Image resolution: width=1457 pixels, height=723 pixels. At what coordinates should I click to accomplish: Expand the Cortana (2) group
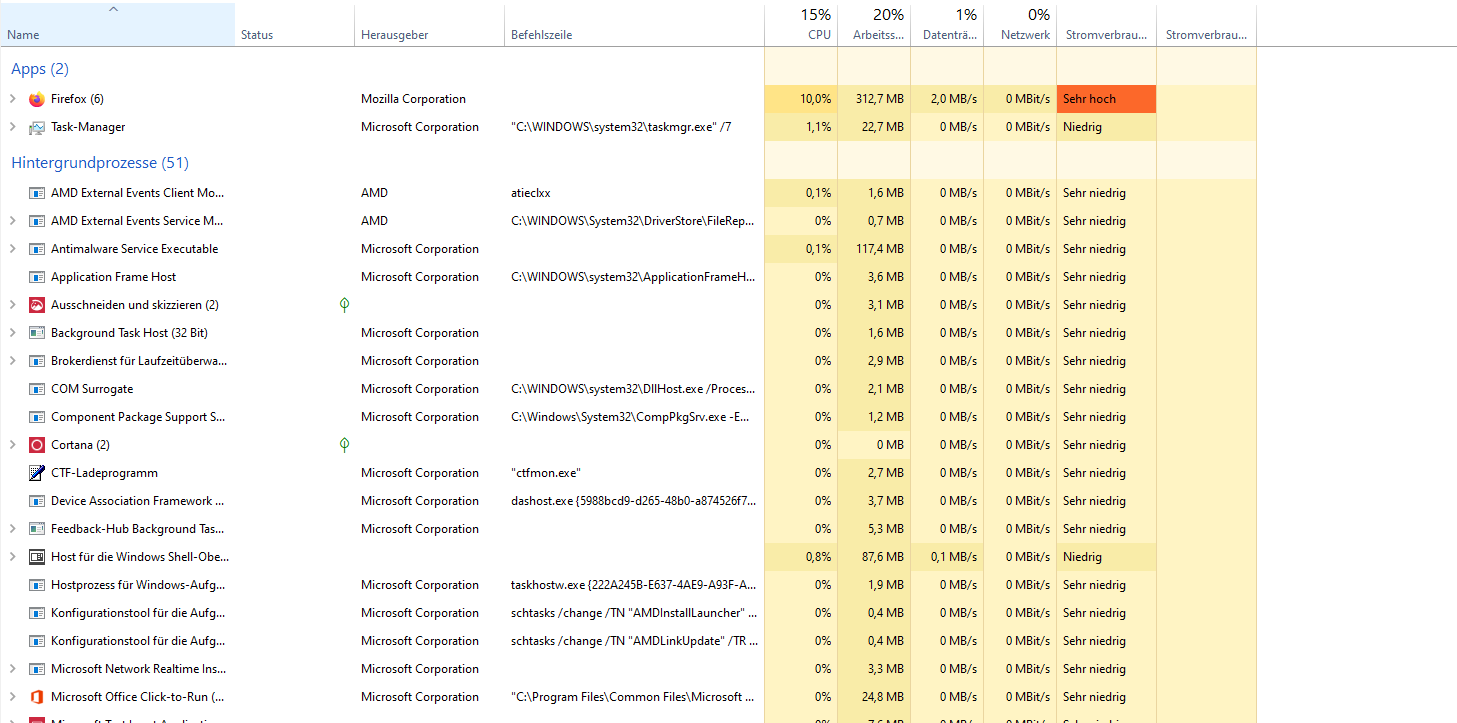[13, 445]
